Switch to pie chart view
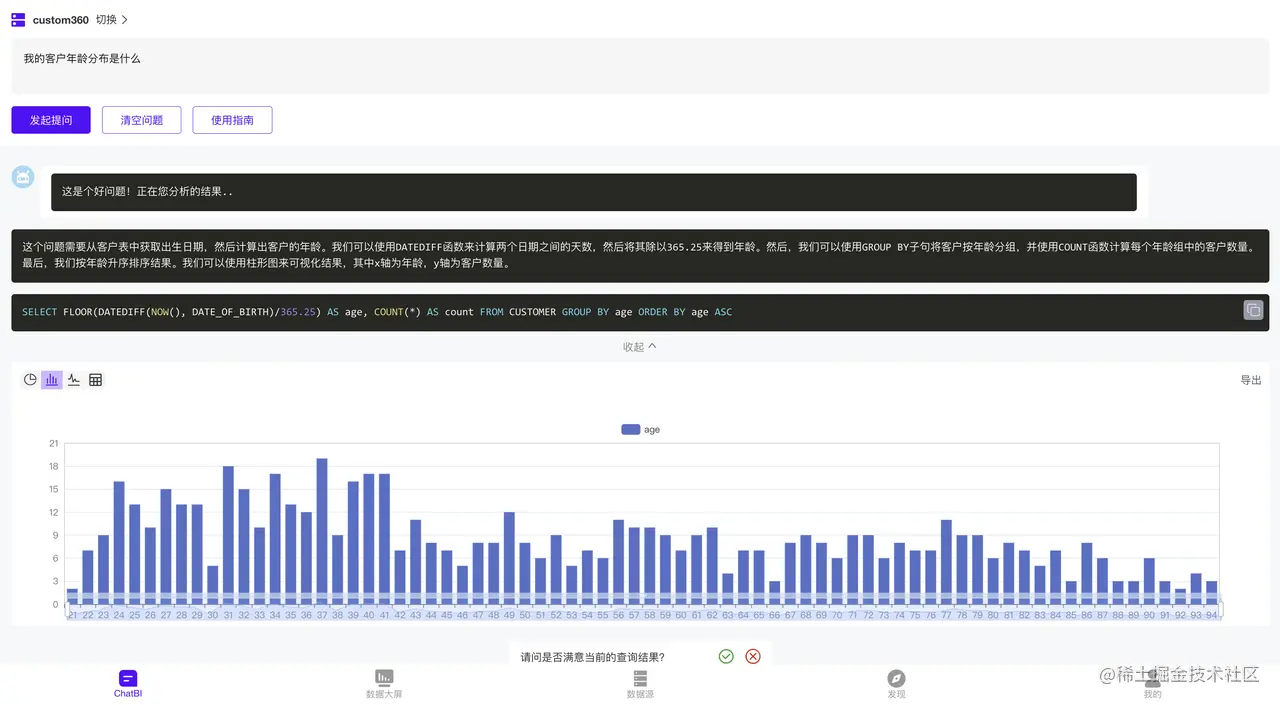The width and height of the screenshot is (1280, 705). (x=30, y=380)
